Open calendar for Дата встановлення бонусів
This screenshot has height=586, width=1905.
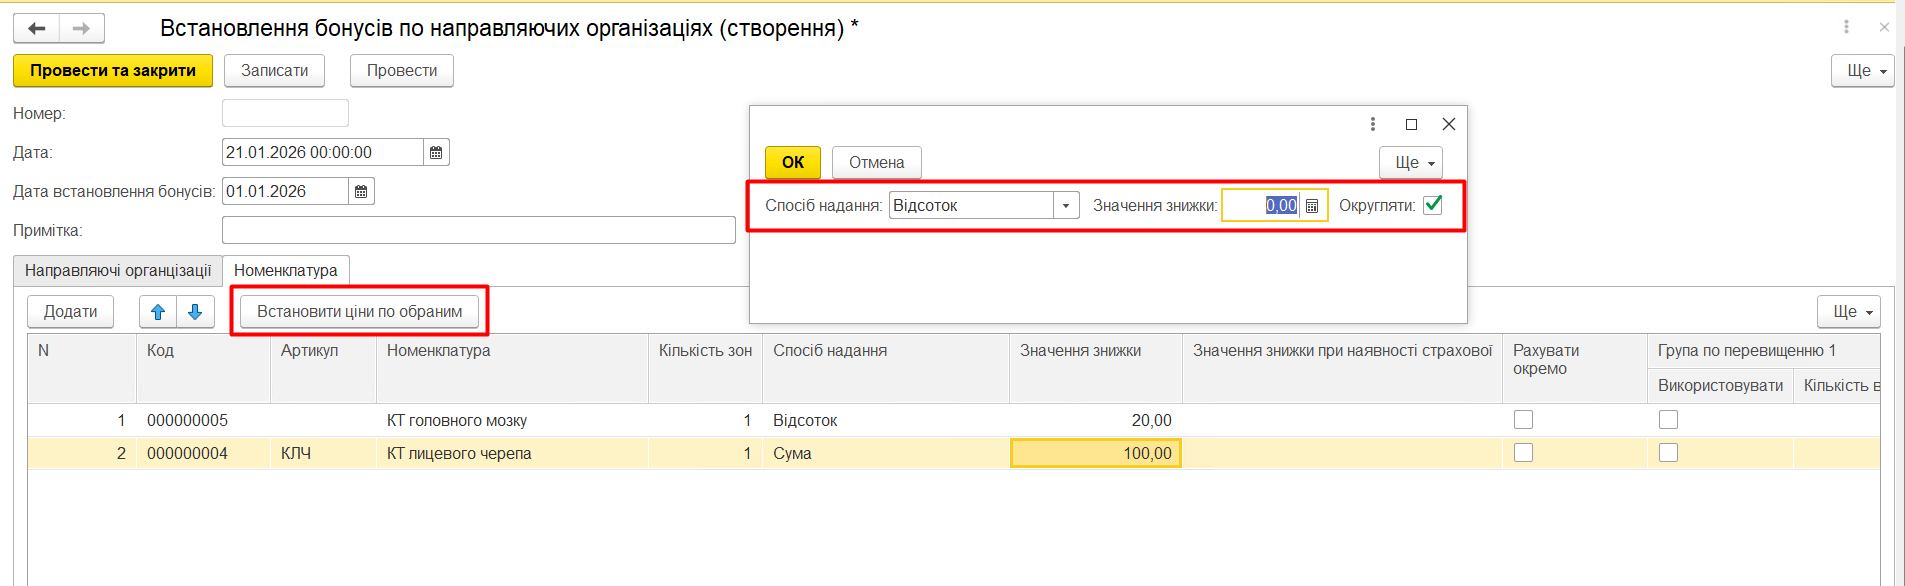[x=361, y=191]
